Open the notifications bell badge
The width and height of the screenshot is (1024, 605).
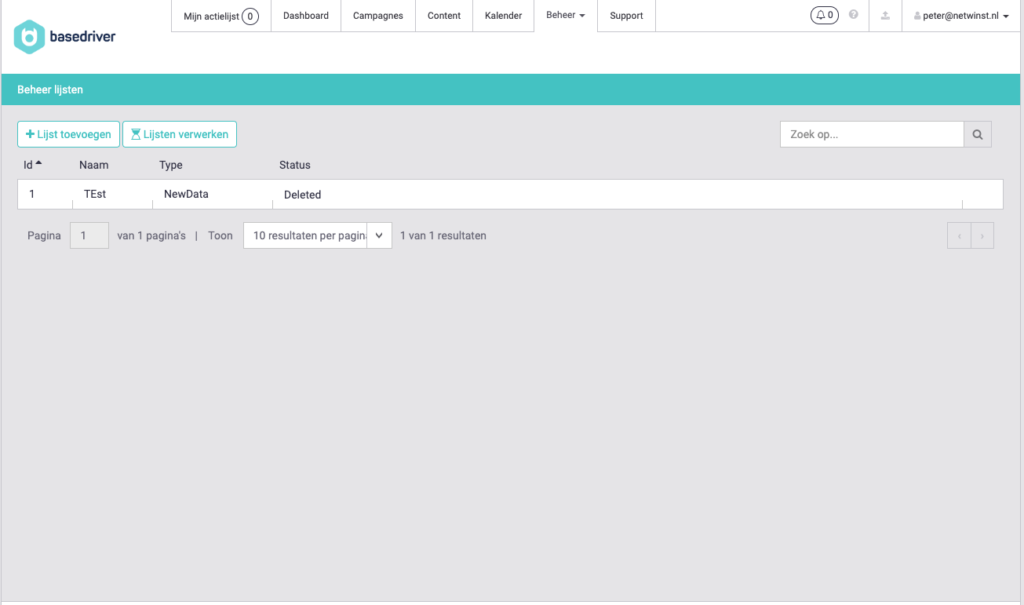824,15
